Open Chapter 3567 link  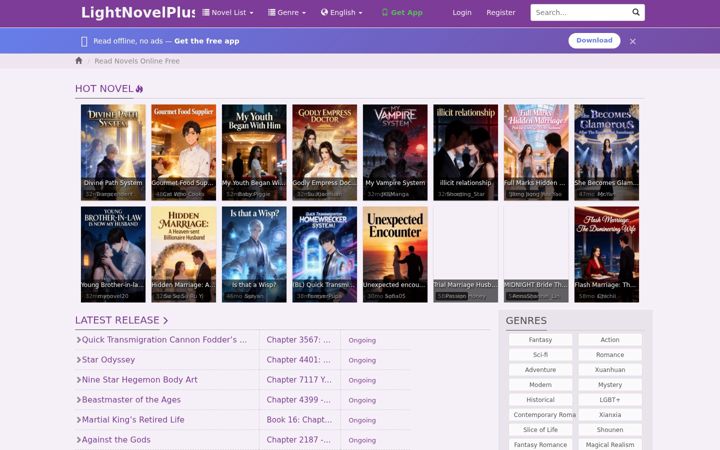coord(298,340)
